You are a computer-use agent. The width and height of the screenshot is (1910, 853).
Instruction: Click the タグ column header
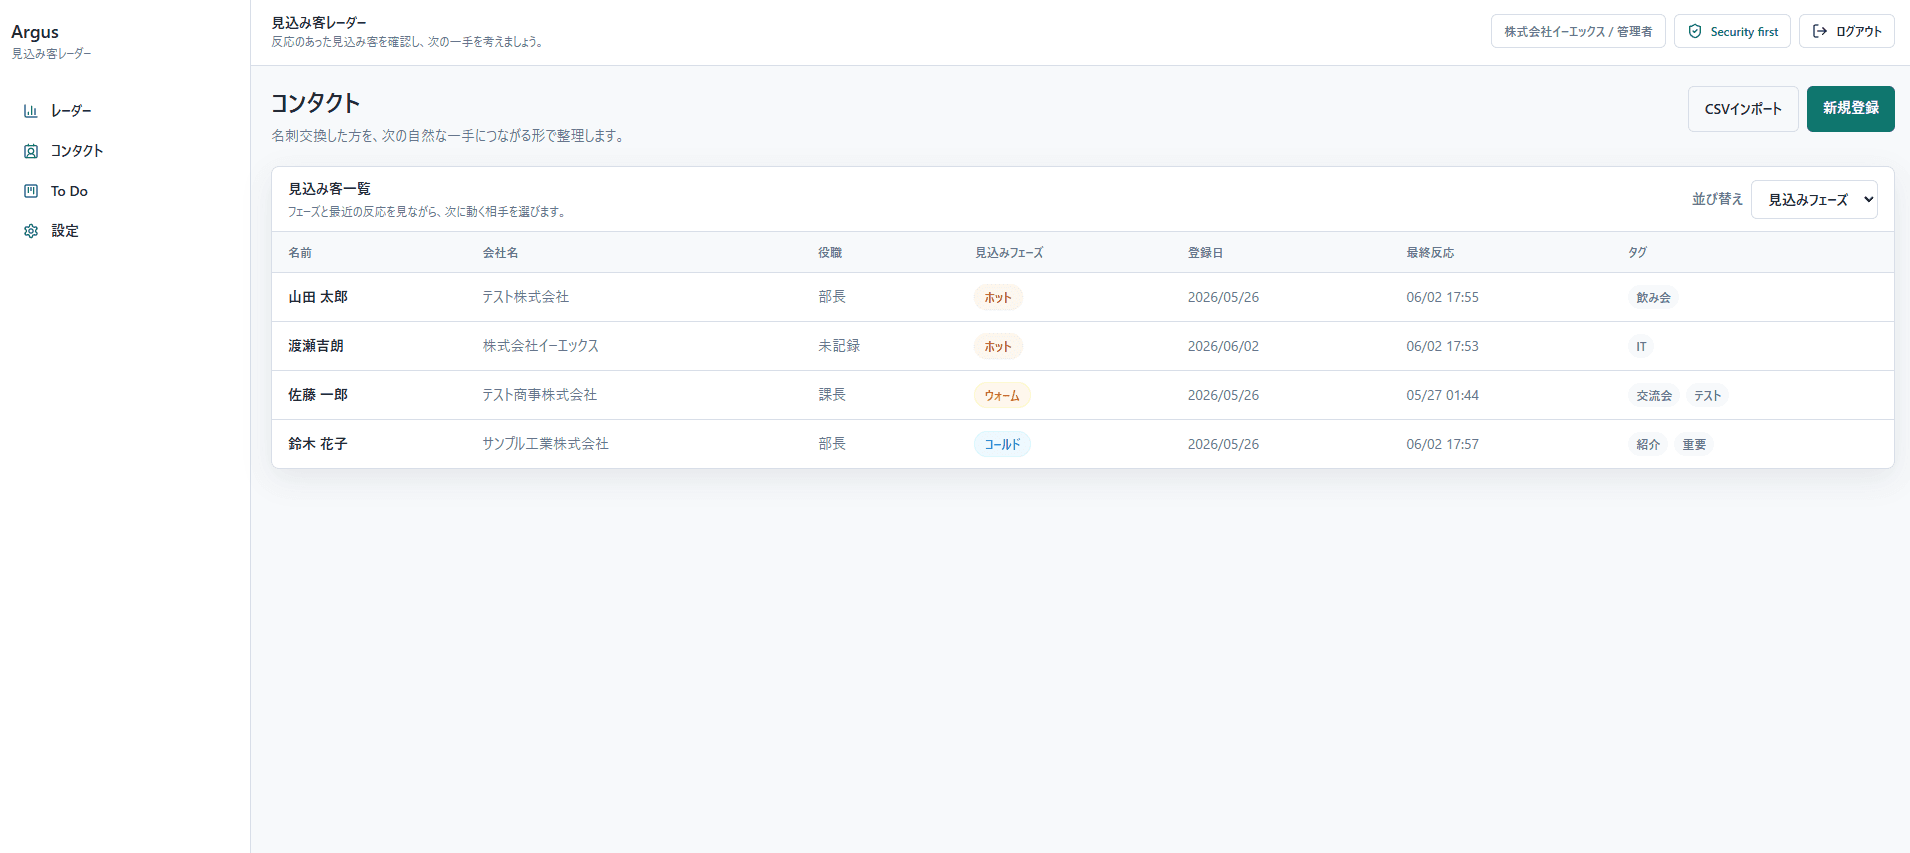[x=1637, y=253]
